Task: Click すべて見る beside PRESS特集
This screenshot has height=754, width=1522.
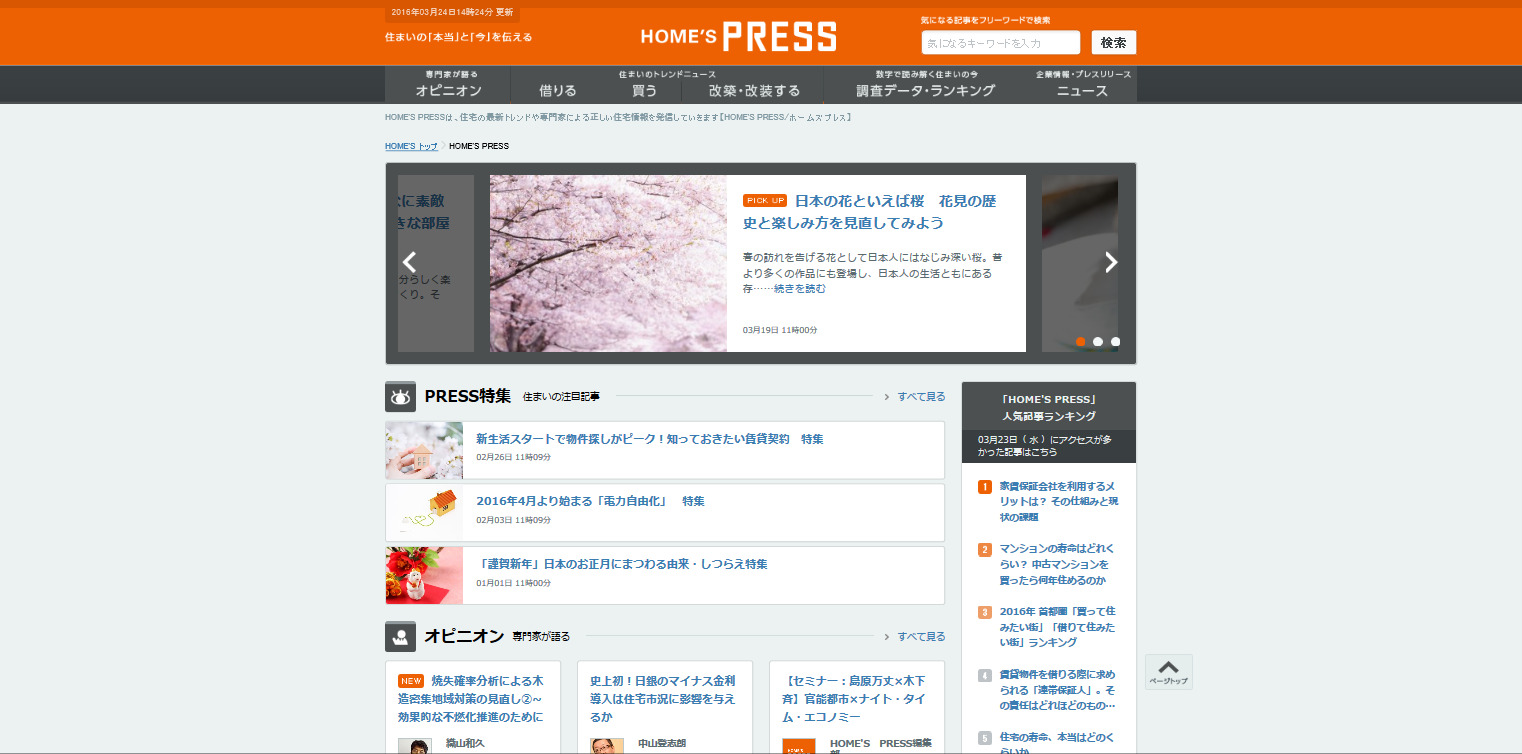Action: [921, 397]
